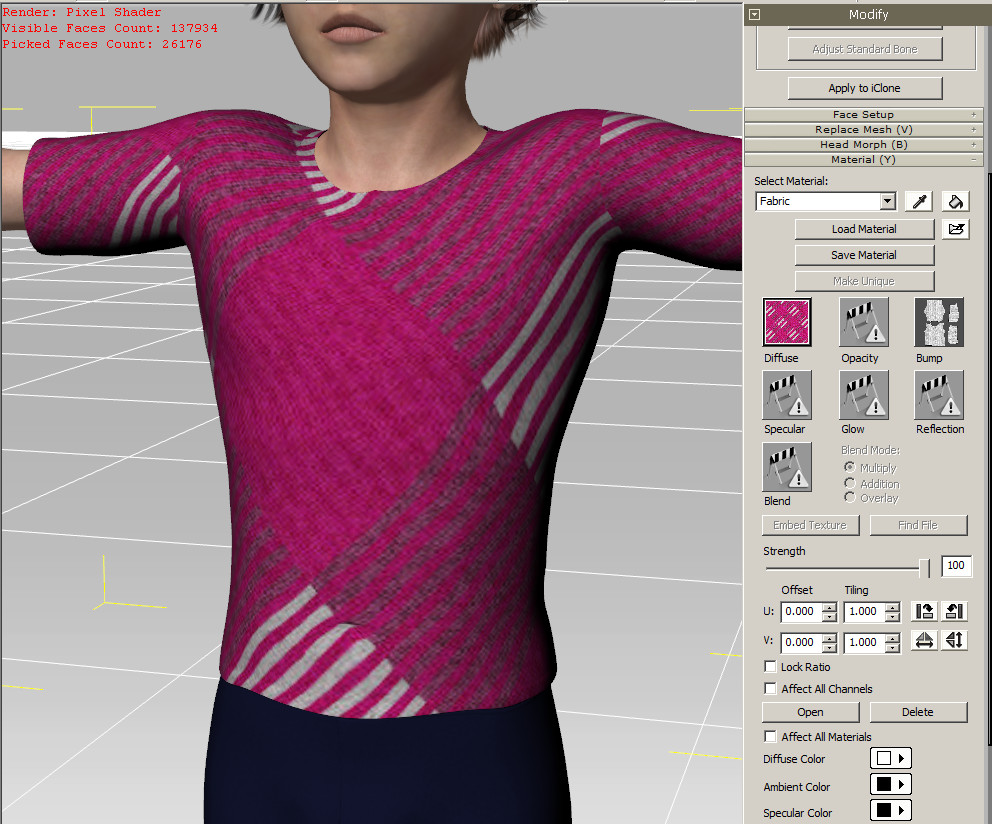Click the Open texture button
The height and width of the screenshot is (824, 992).
click(810, 712)
